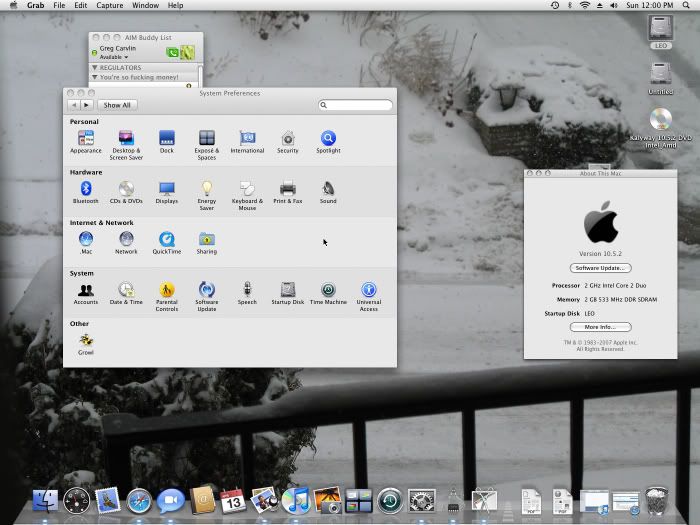Collapse the "You're so fucking money!" group
The height and width of the screenshot is (525, 700).
point(95,77)
